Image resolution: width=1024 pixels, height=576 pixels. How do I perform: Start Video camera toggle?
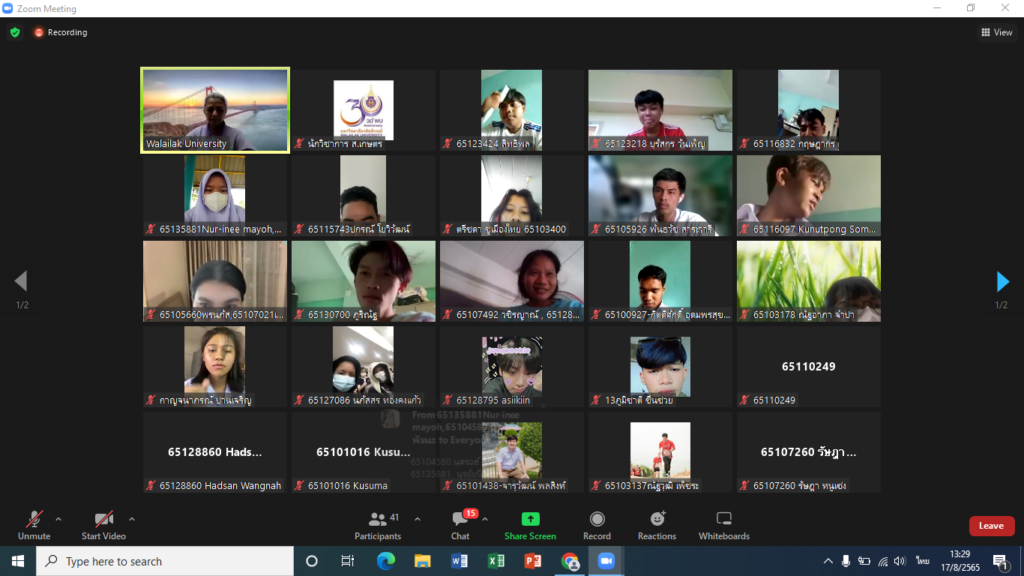(x=103, y=520)
